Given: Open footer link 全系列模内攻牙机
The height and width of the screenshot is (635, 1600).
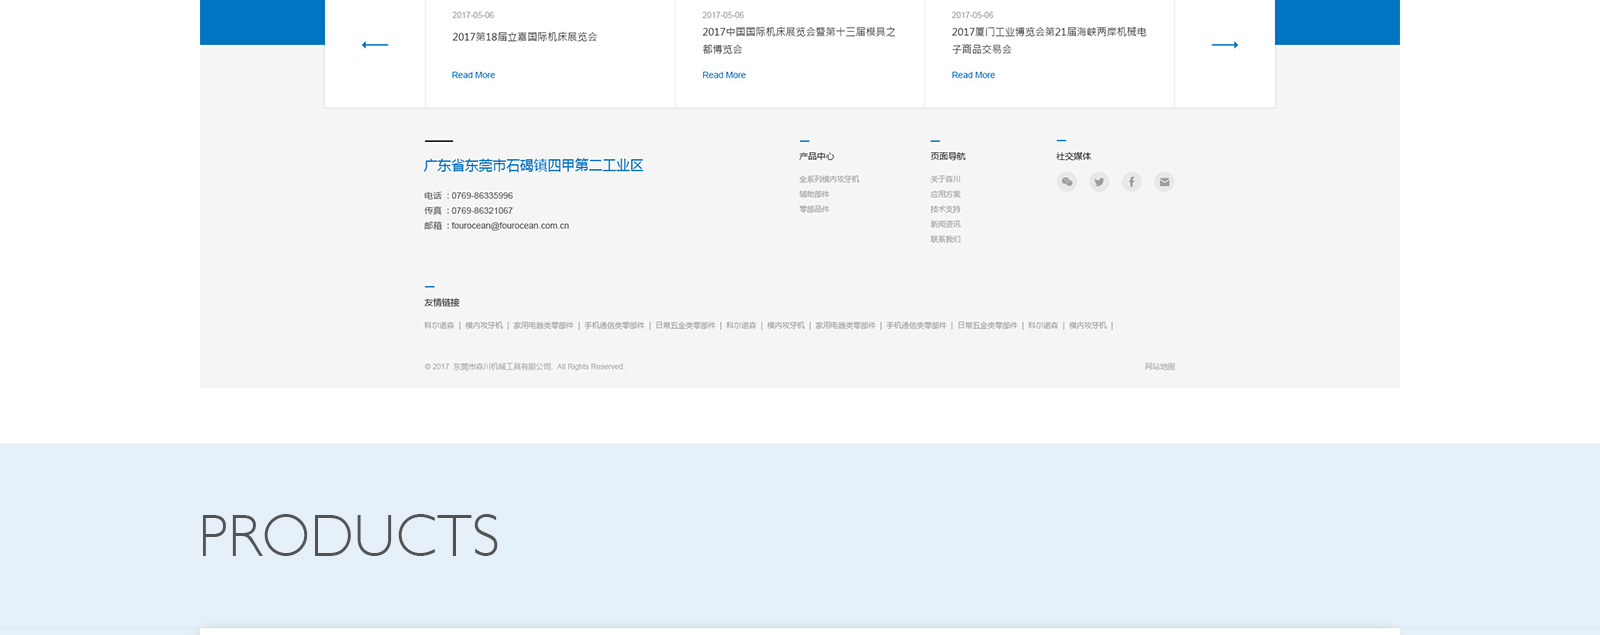Looking at the screenshot, I should [x=829, y=180].
